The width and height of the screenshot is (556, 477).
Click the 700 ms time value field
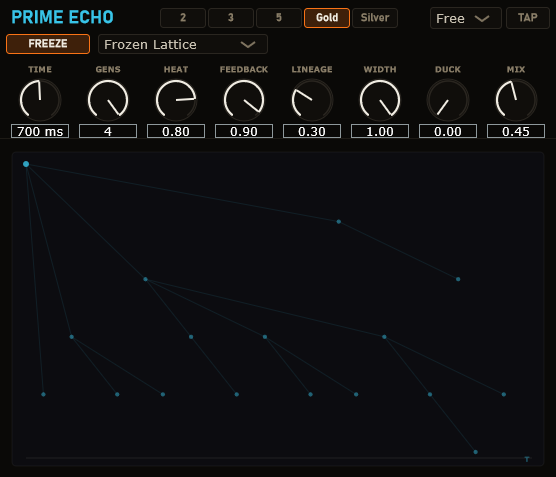point(40,131)
